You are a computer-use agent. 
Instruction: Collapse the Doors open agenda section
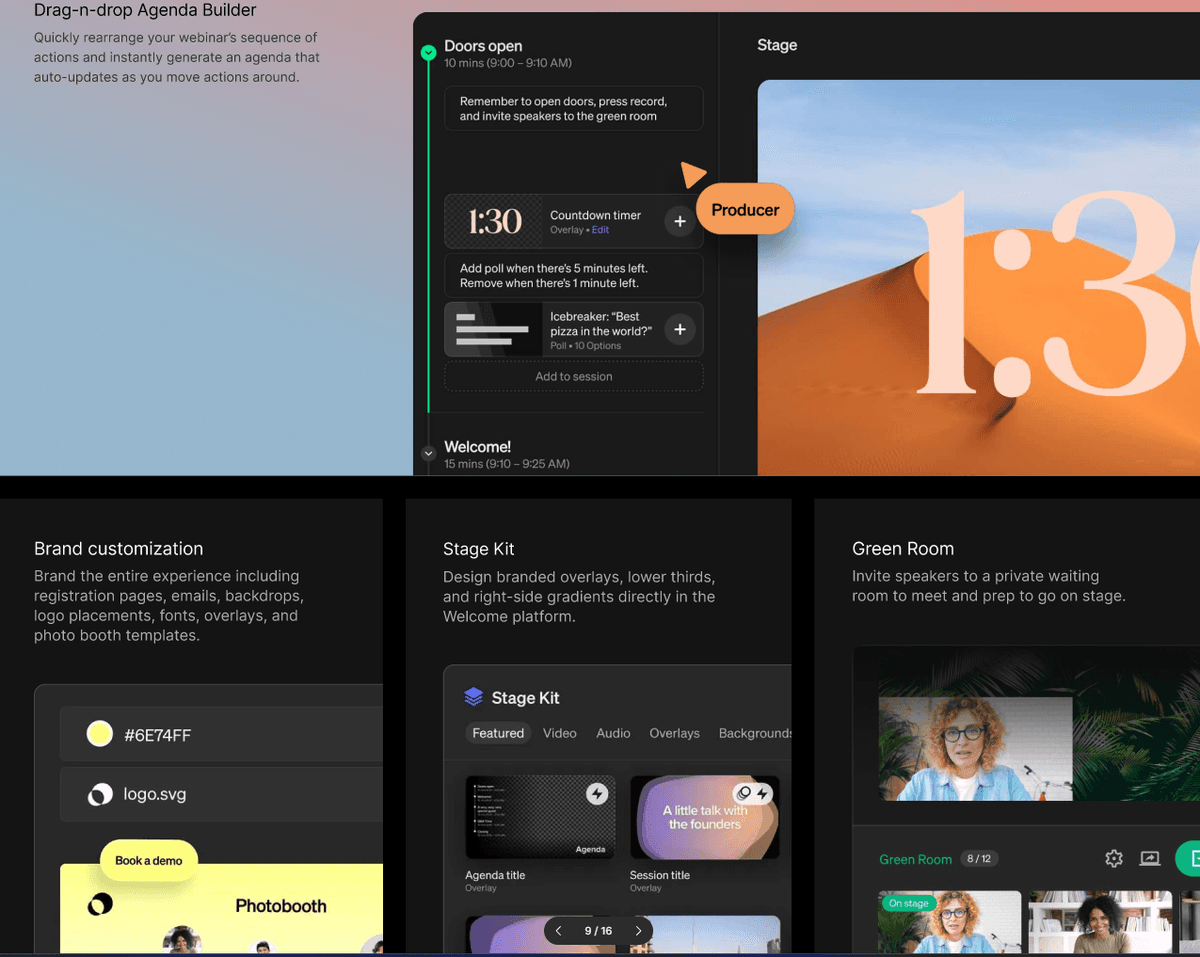click(x=428, y=52)
